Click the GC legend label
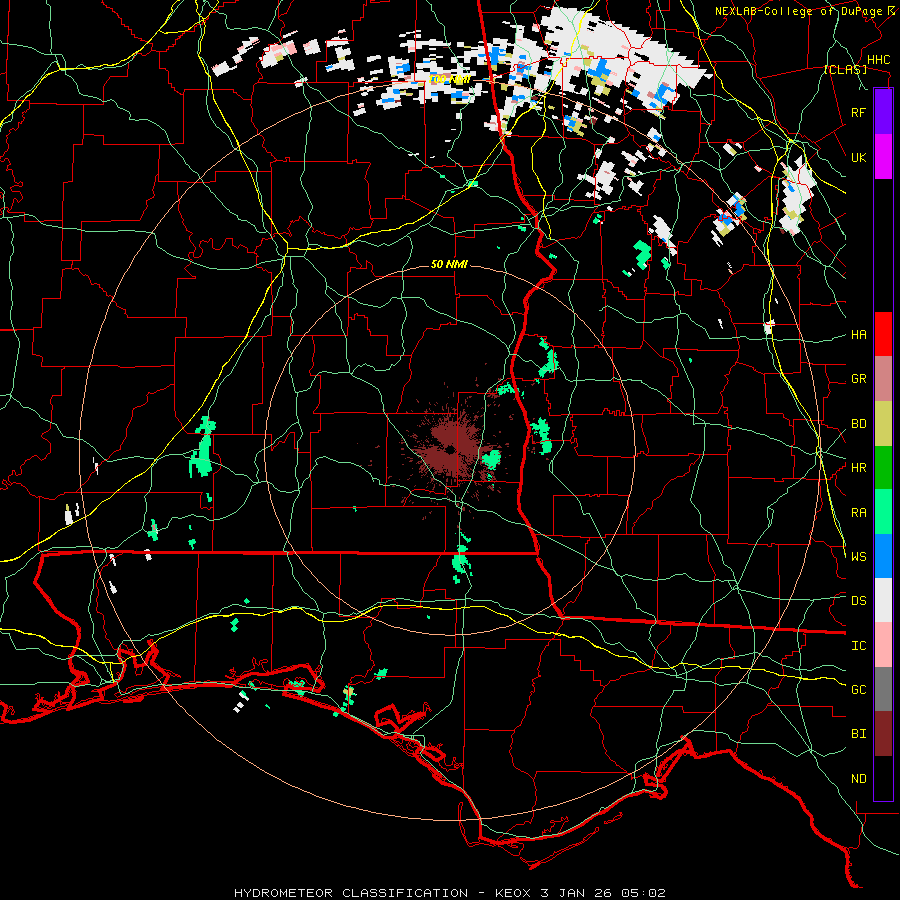900x900 pixels. (x=858, y=690)
